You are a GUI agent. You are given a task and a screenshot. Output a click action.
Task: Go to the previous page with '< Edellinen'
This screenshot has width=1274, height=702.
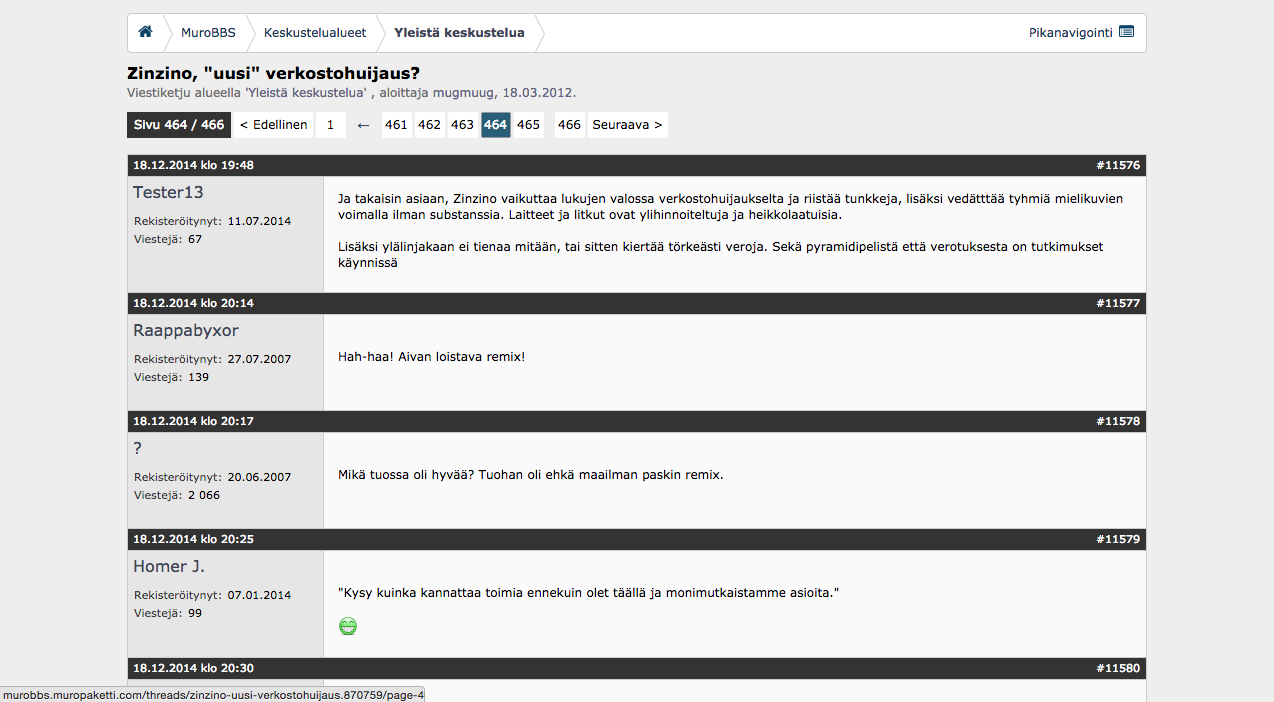(x=273, y=124)
